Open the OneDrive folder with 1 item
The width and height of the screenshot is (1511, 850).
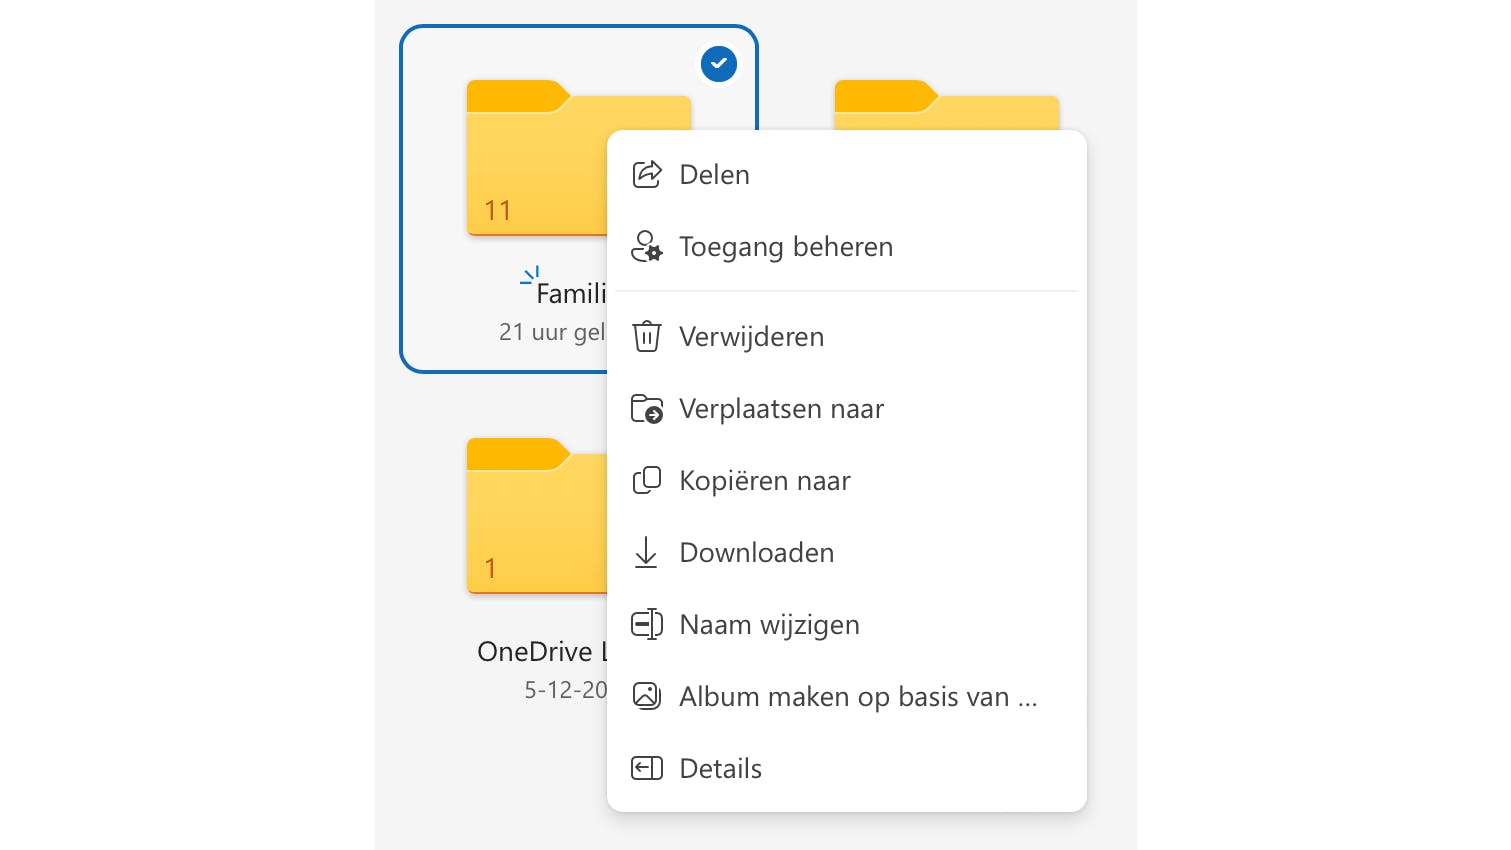tap(530, 517)
